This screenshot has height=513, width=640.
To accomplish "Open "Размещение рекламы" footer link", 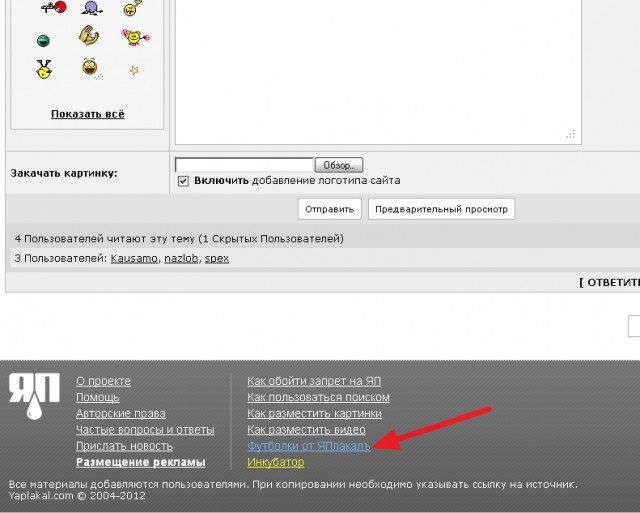I will pos(141,462).
